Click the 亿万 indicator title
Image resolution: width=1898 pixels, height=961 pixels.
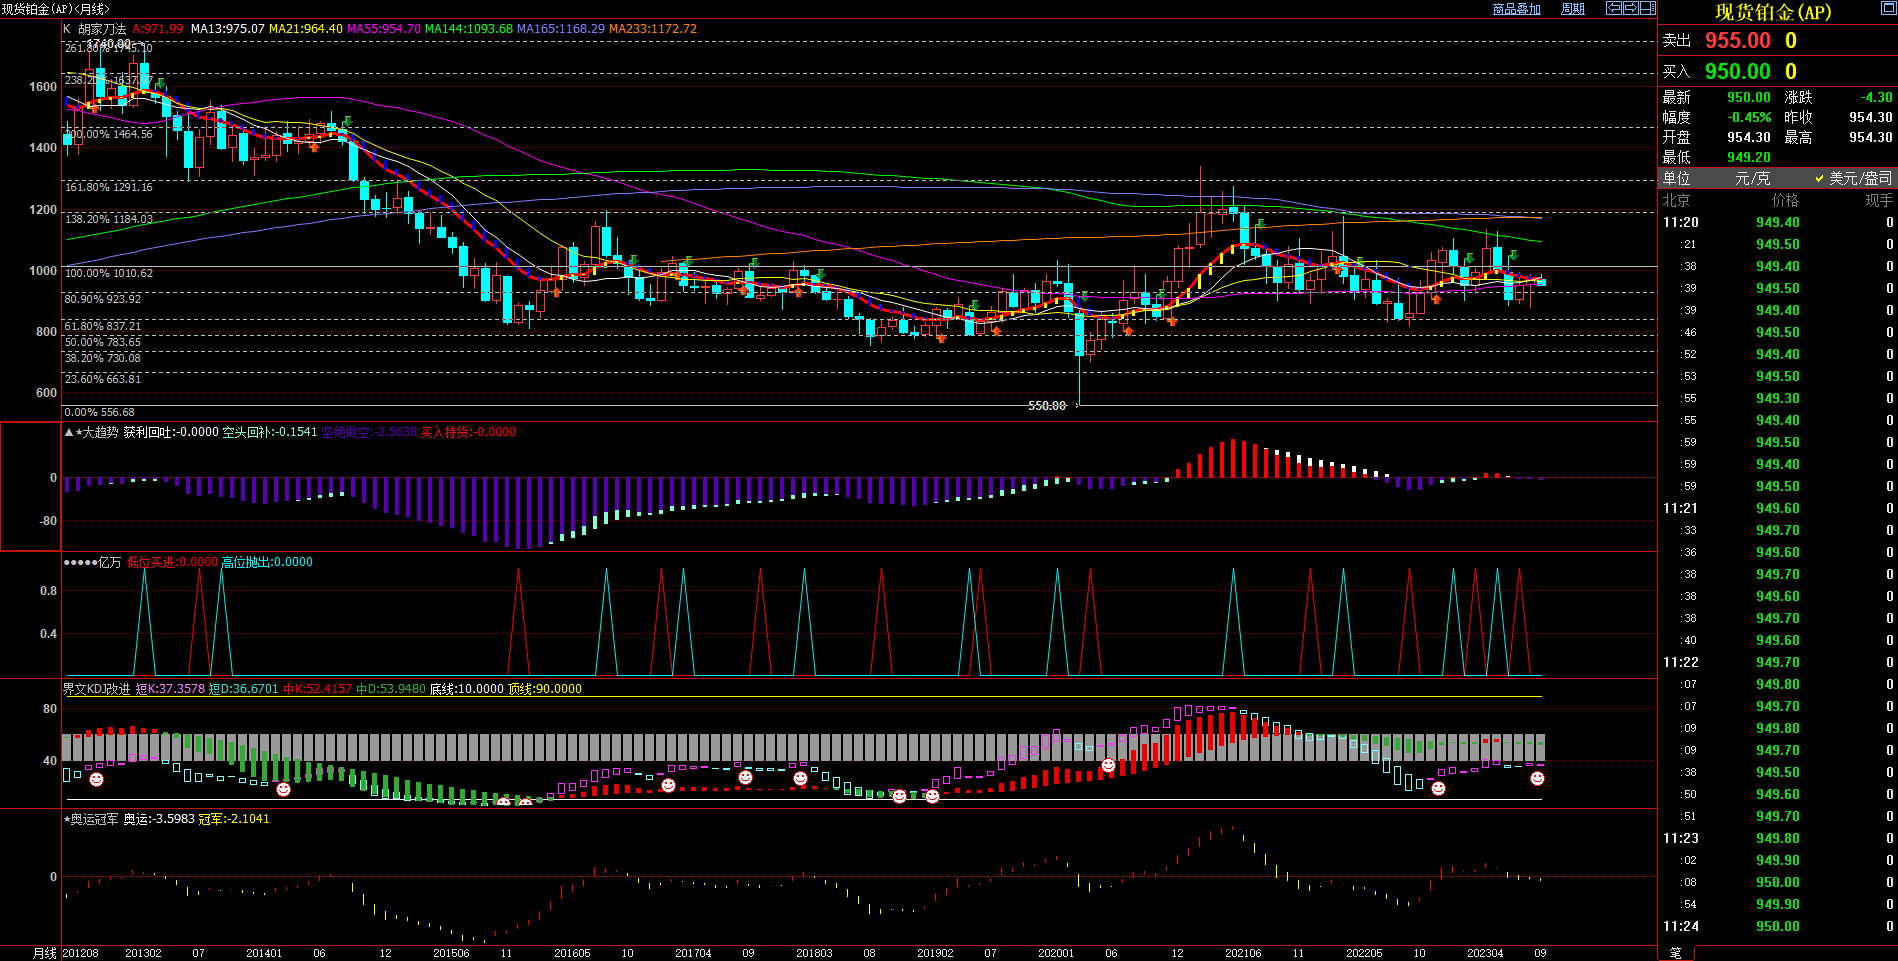click(108, 562)
